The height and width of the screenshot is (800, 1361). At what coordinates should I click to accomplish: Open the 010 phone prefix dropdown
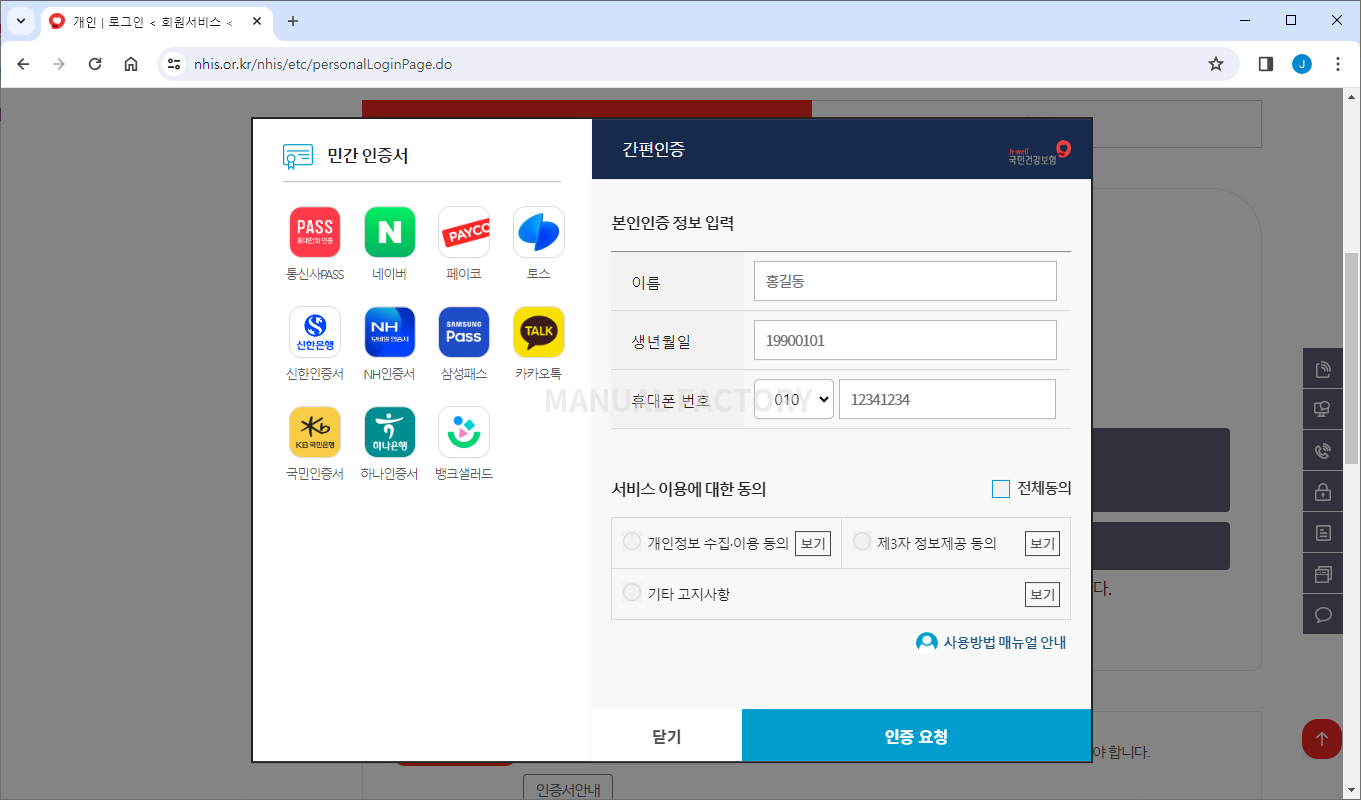(794, 399)
